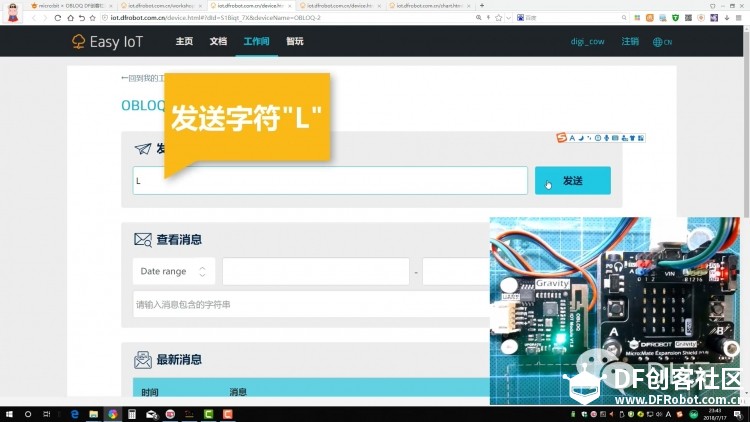Viewport: 750px width, 422px height.
Task: Select the 工作间 workshop tab
Action: pos(256,42)
